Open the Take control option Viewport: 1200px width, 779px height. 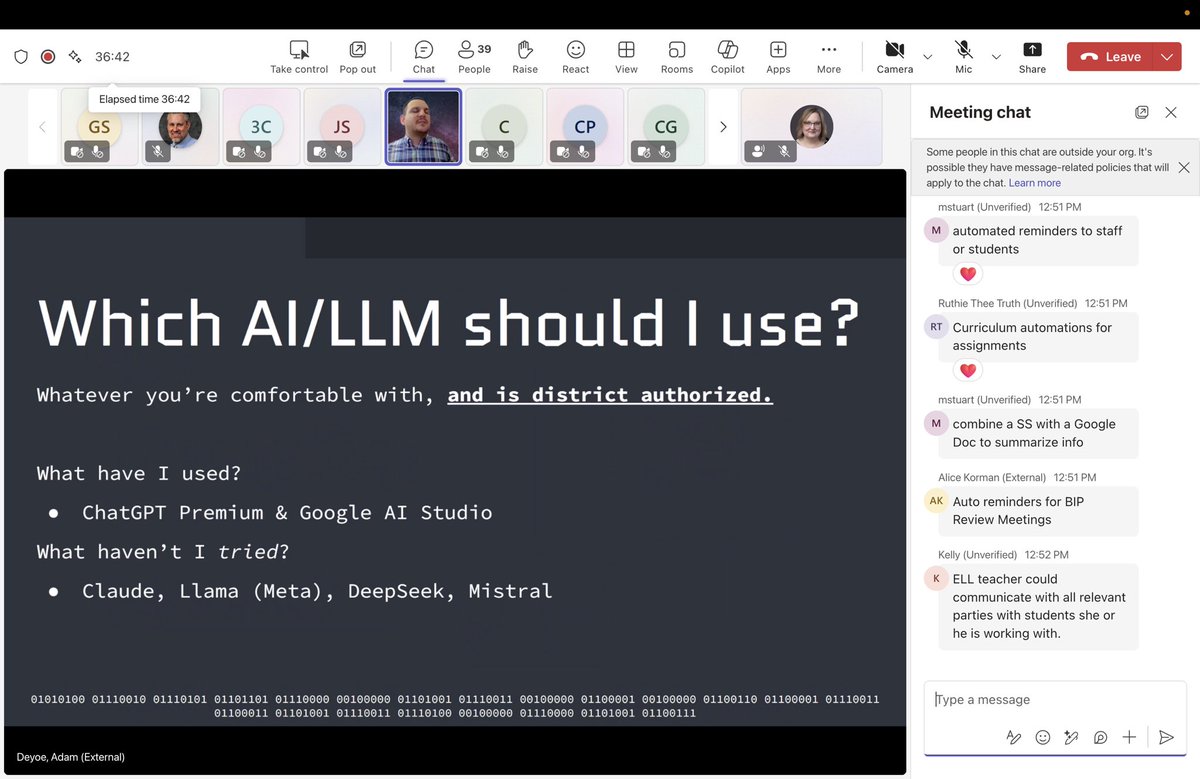[x=299, y=57]
